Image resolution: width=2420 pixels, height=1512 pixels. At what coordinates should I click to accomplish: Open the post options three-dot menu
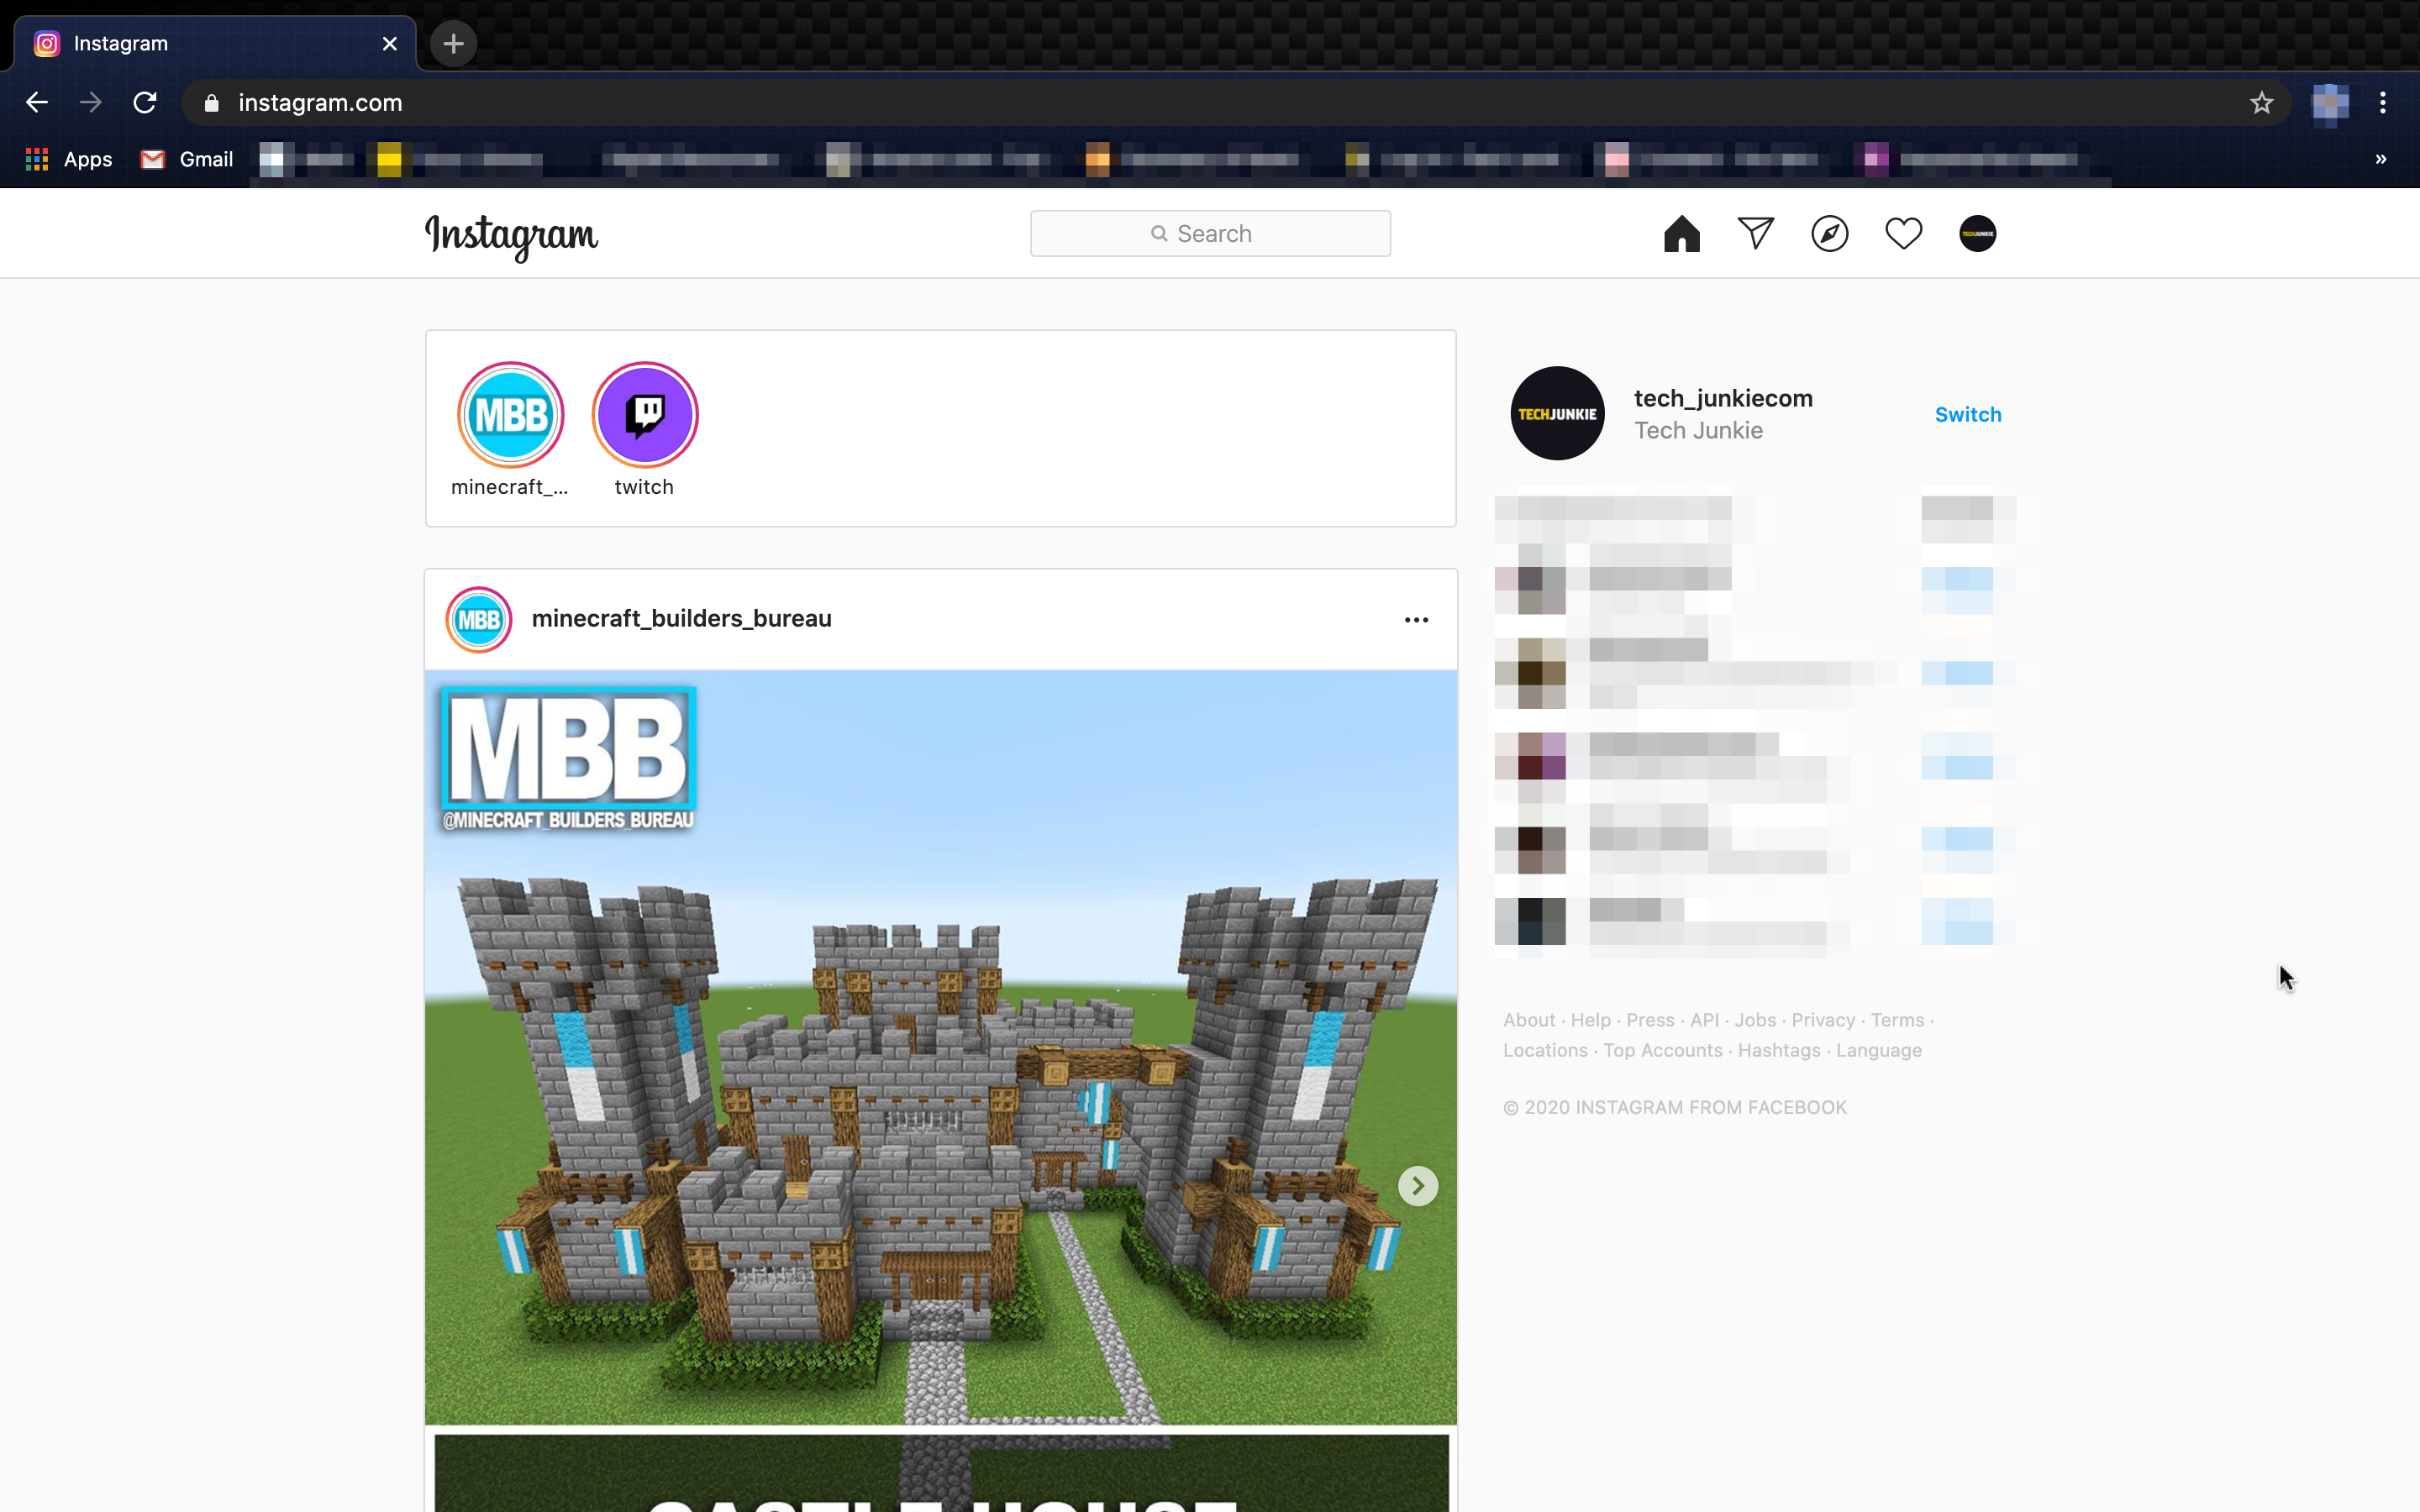tap(1416, 620)
